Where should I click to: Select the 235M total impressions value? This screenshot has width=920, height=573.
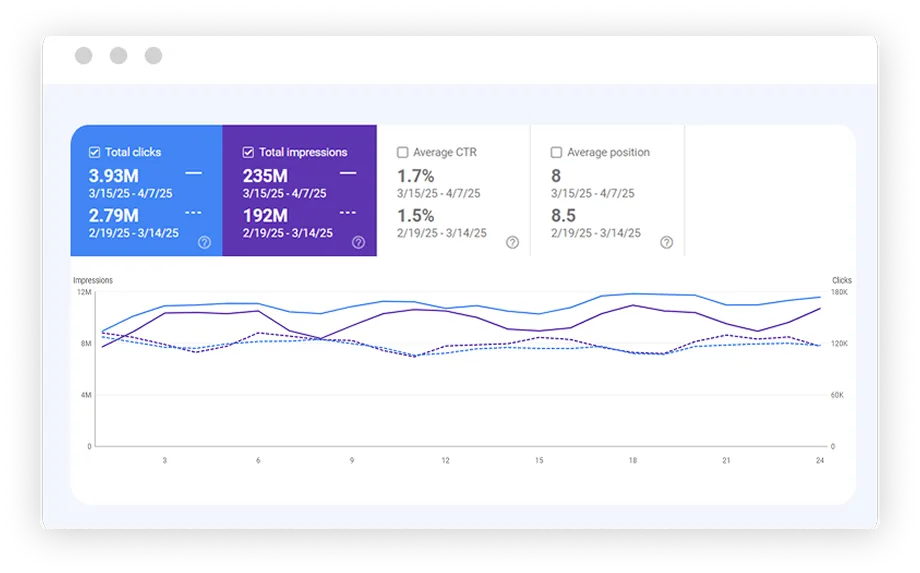tap(266, 176)
